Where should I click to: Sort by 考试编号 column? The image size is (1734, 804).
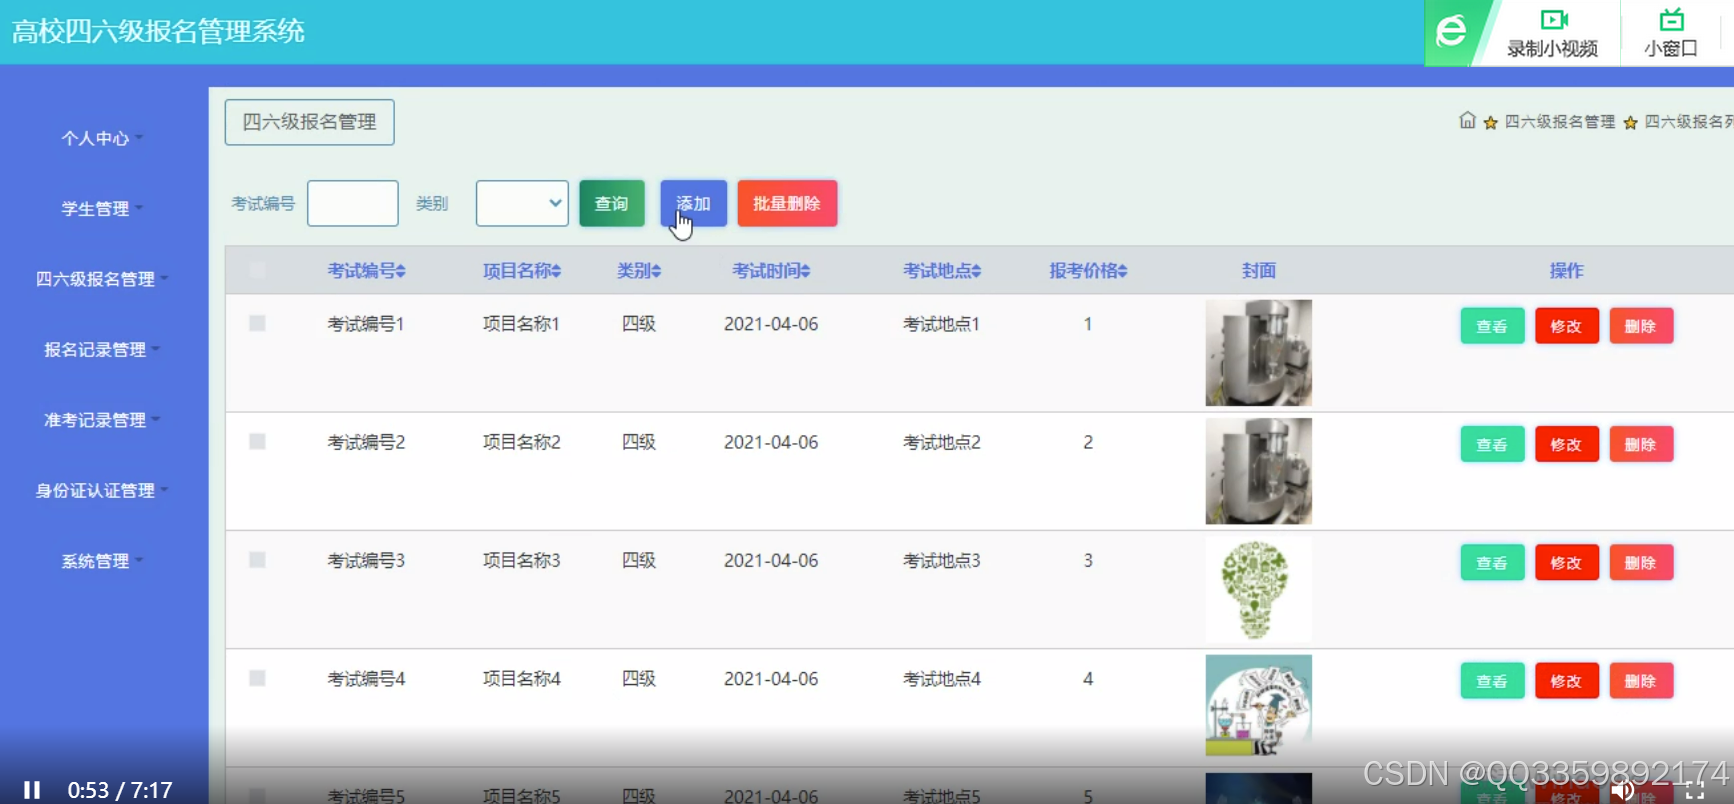[366, 270]
